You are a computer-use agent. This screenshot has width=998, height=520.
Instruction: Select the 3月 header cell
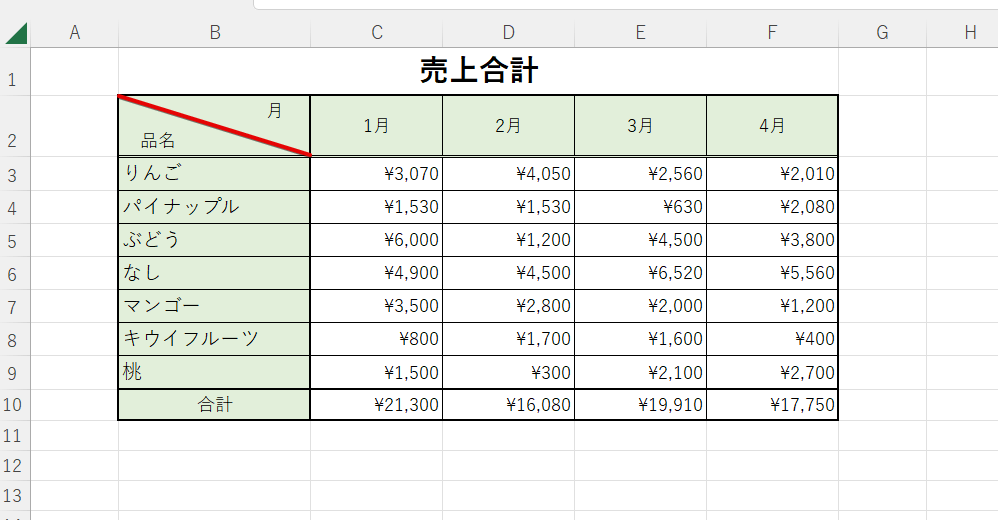tap(640, 126)
